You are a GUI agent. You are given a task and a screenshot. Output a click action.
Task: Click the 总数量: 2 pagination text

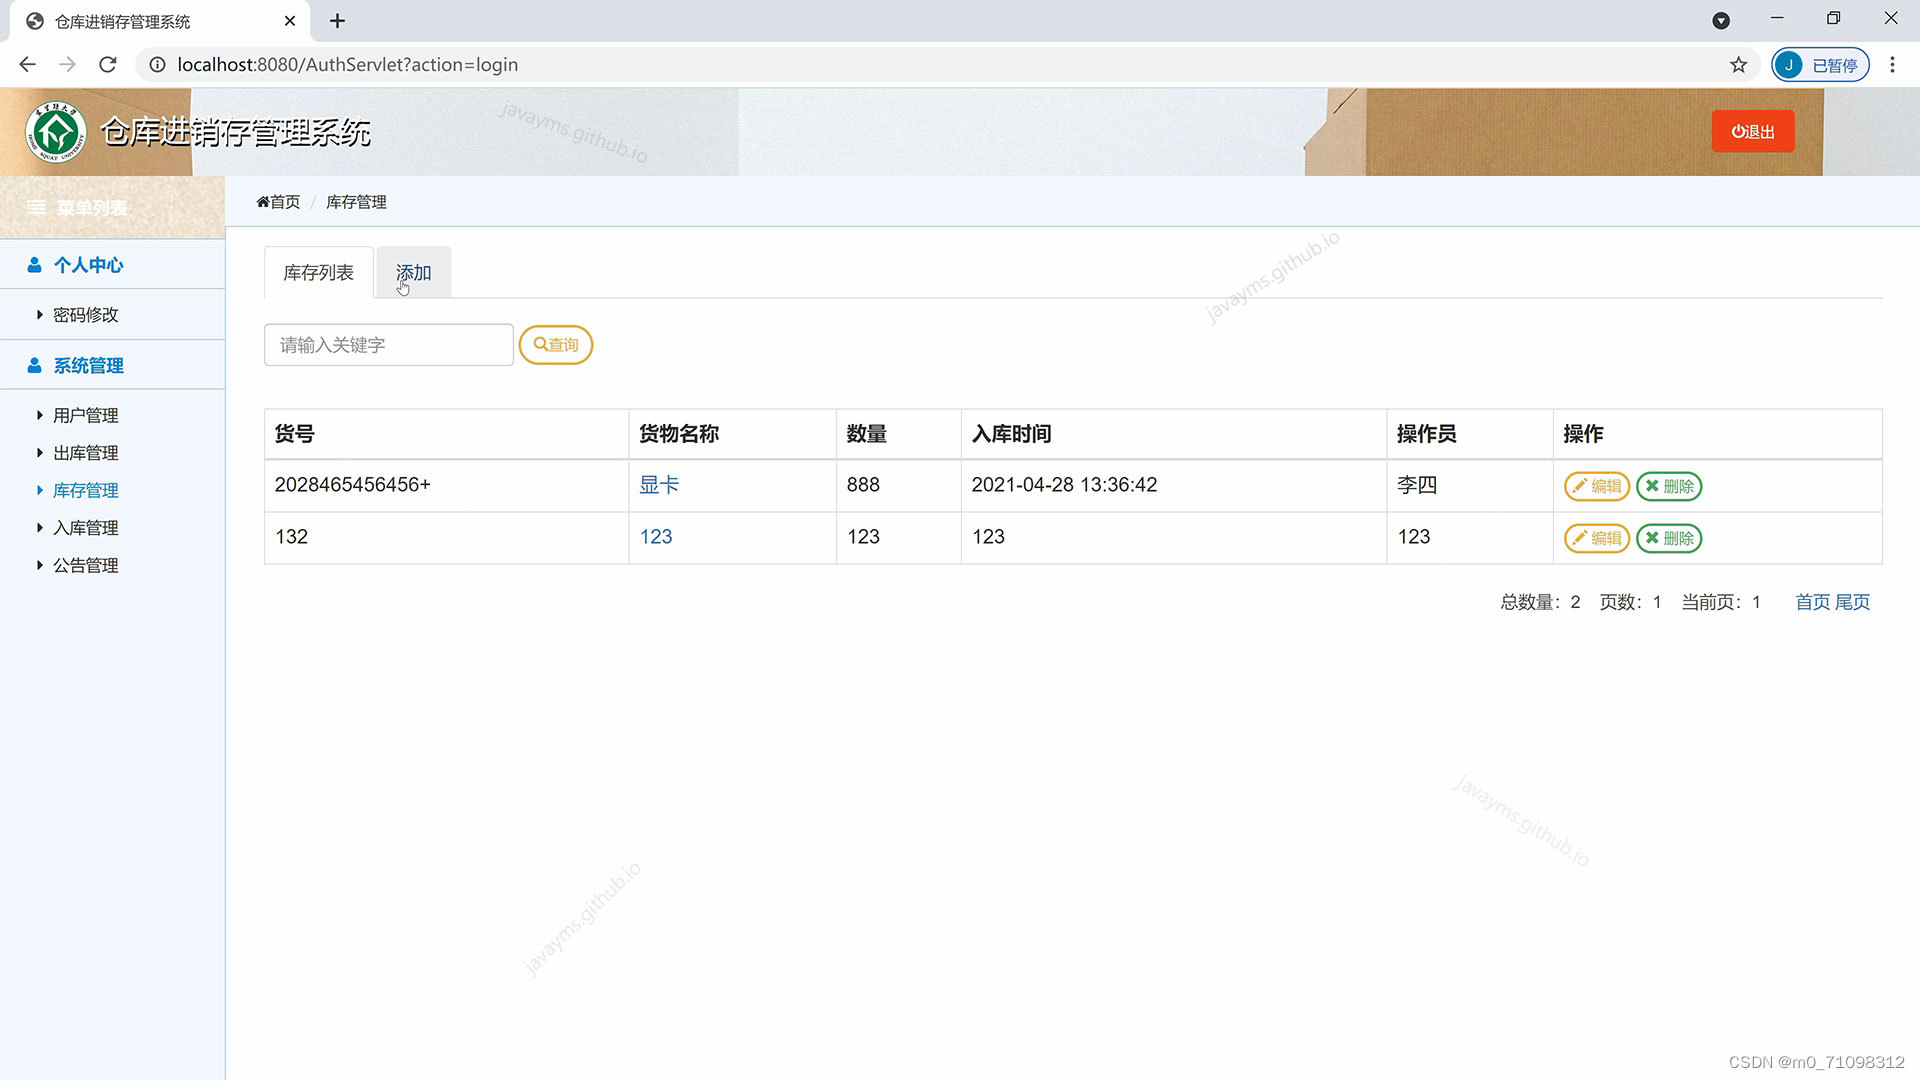click(1540, 602)
